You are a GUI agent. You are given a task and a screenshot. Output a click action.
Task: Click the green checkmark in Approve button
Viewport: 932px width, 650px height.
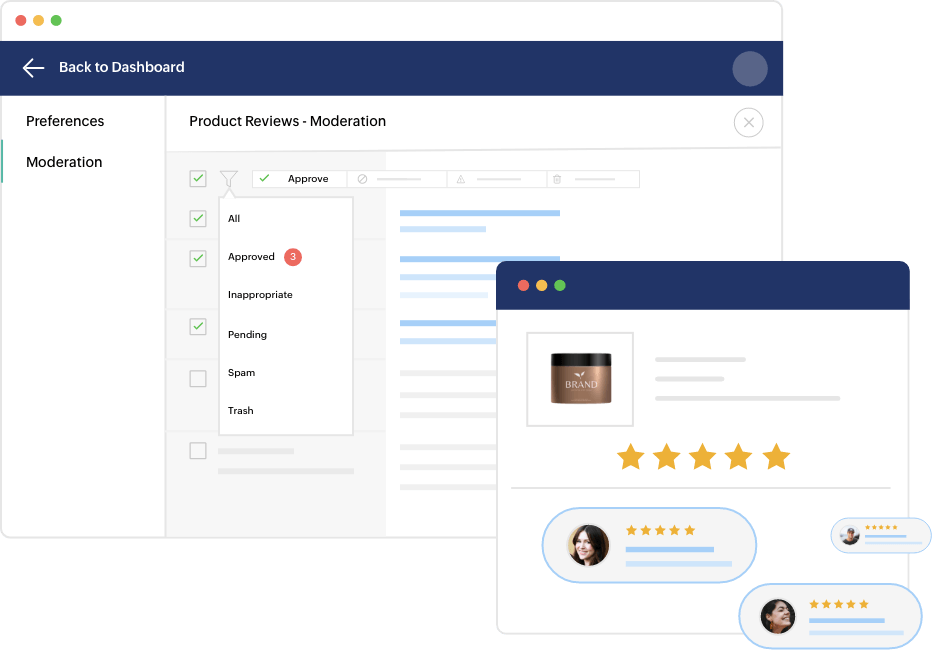click(x=265, y=178)
